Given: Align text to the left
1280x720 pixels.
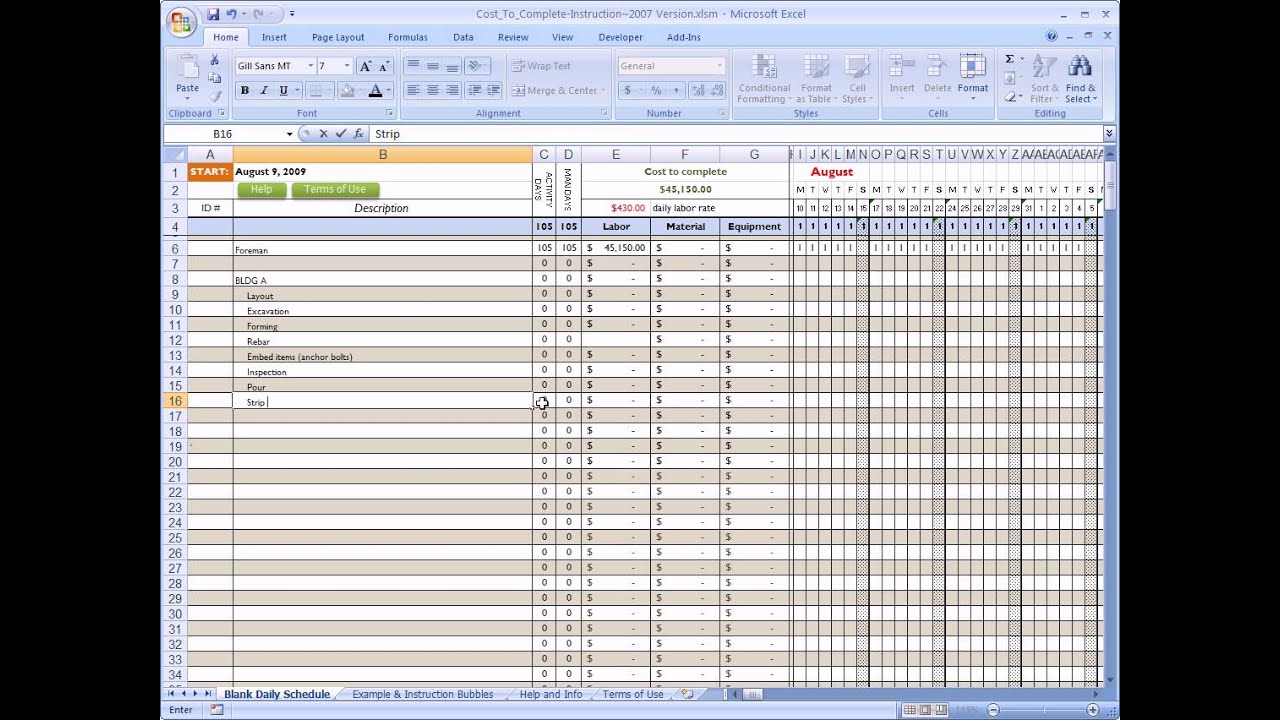Looking at the screenshot, I should pyautogui.click(x=413, y=90).
